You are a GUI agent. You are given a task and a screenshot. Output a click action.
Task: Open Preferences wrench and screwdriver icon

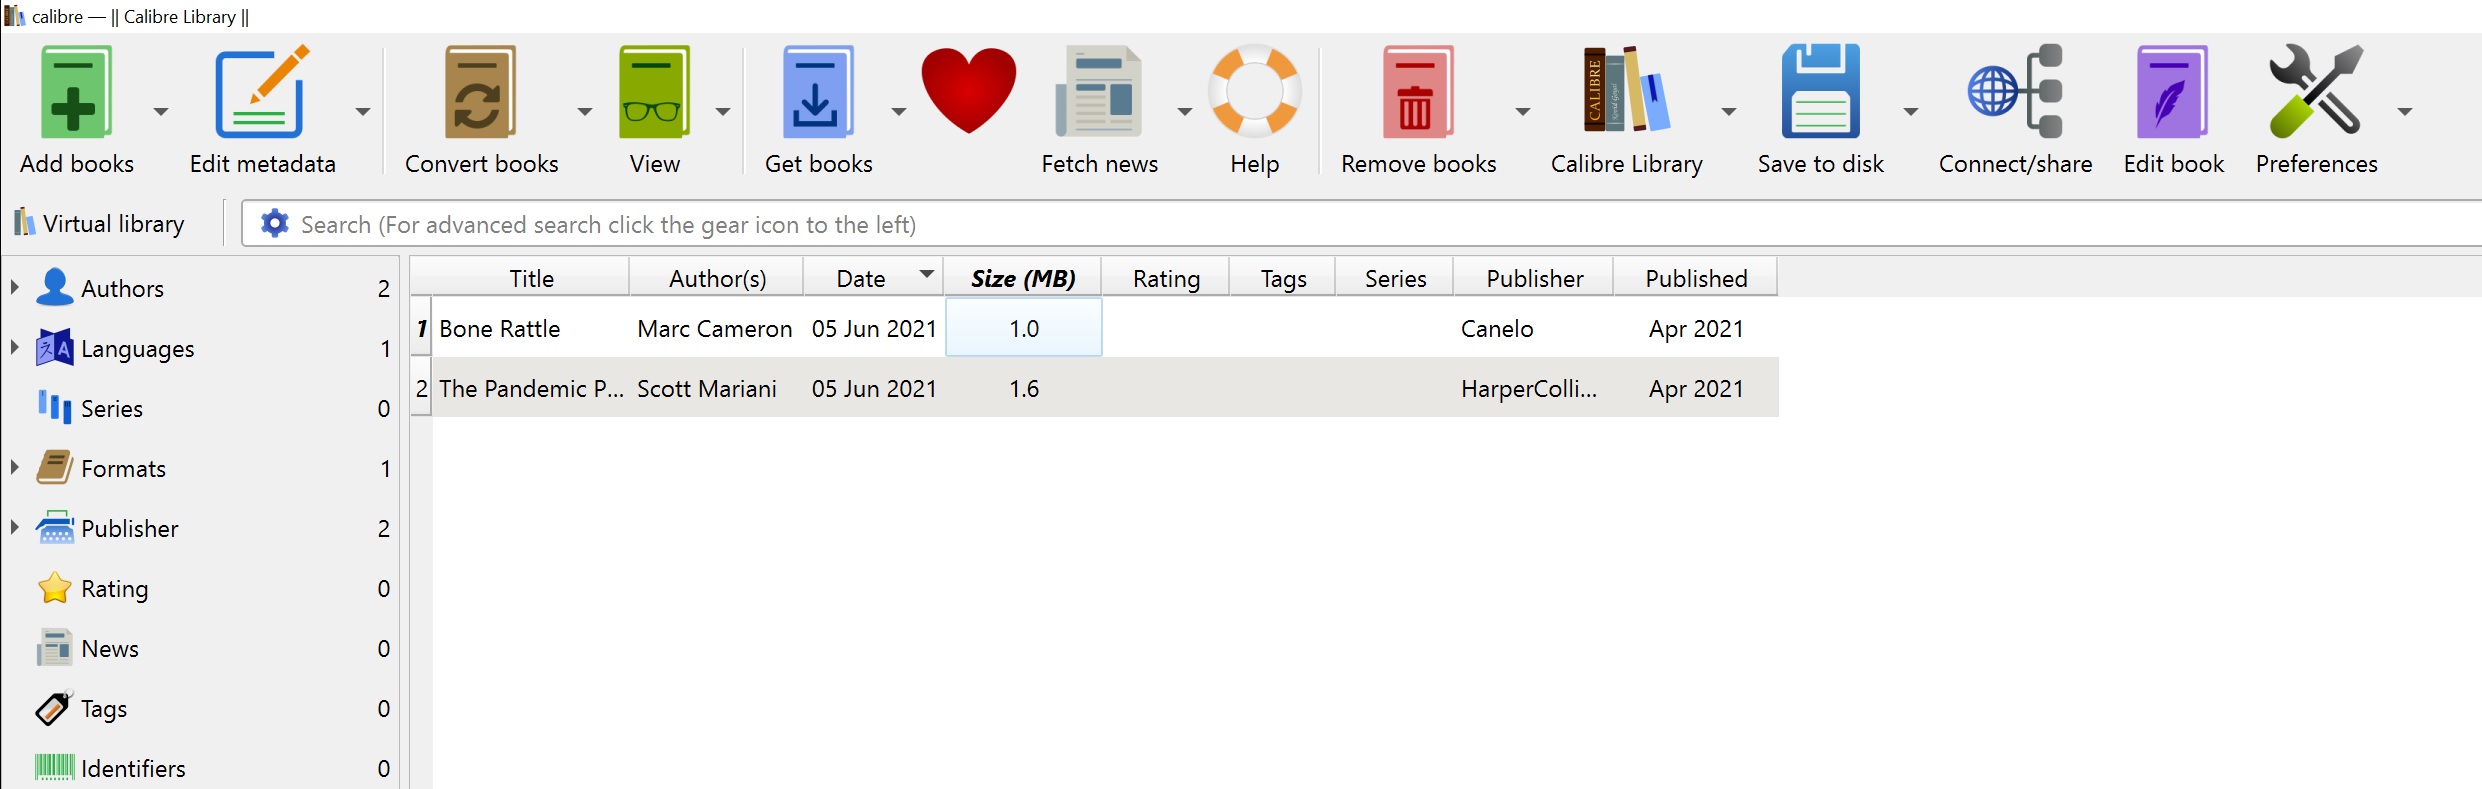tap(2316, 91)
